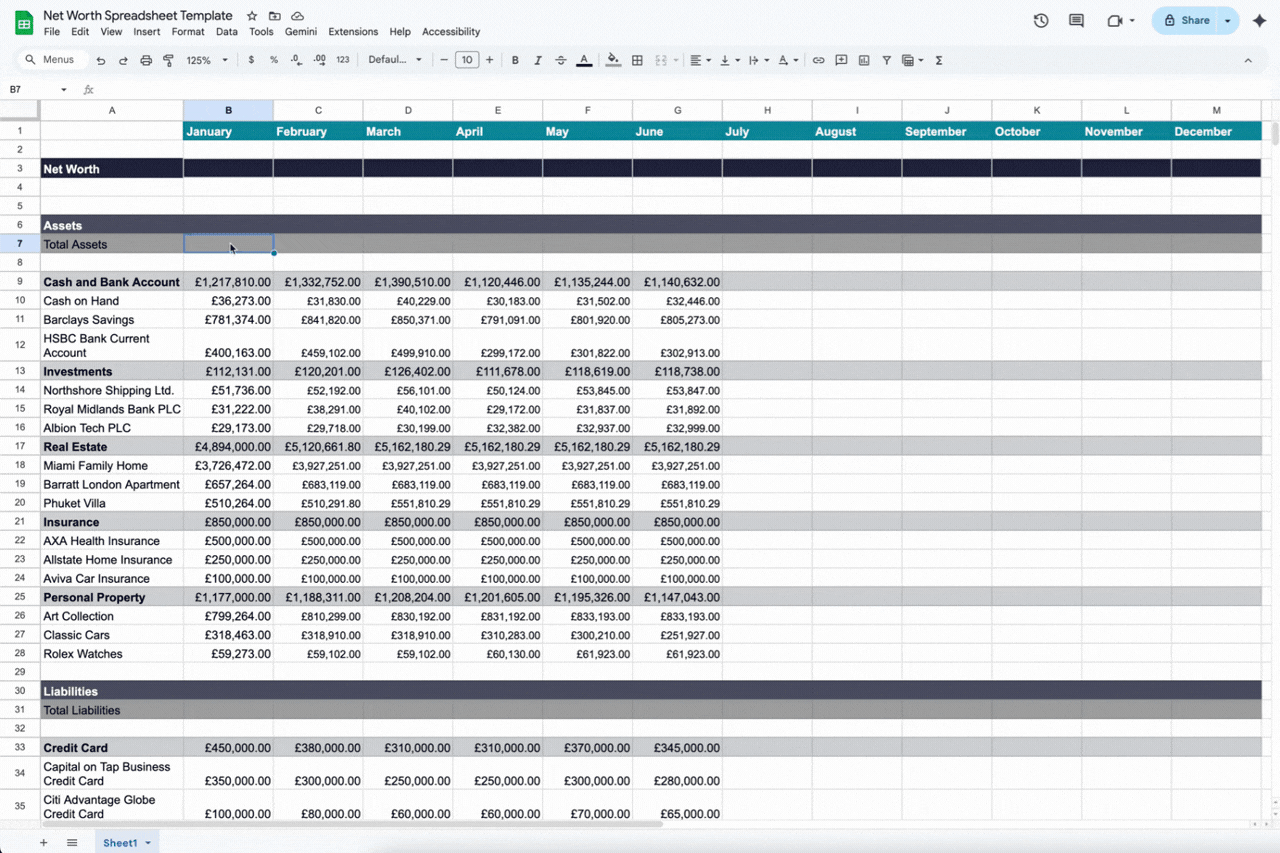Open the 123 more number formats menu

[x=343, y=60]
